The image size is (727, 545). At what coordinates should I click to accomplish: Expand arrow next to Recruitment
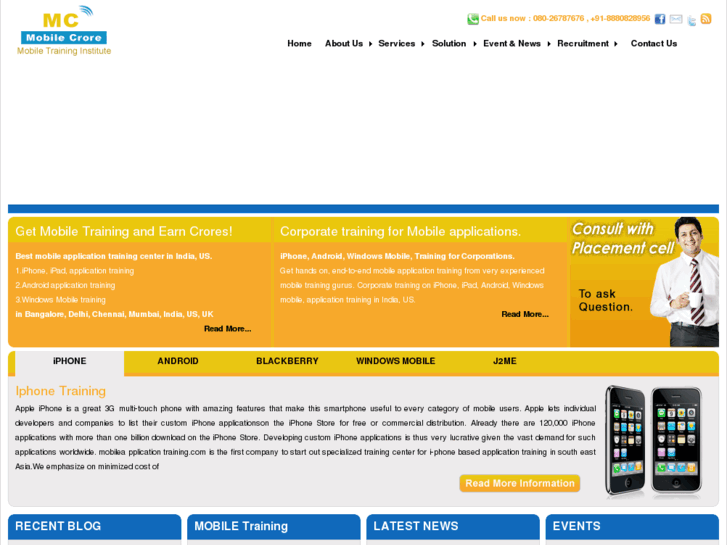(616, 44)
